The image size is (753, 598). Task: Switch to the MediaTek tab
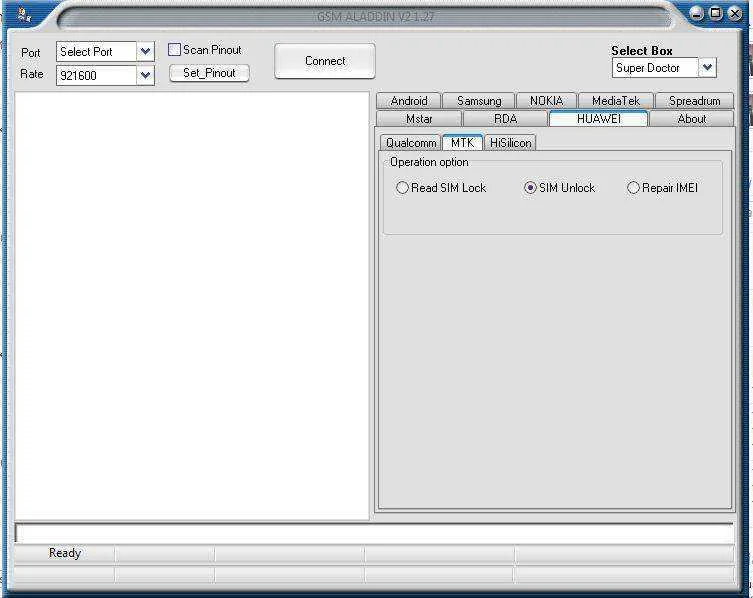coord(616,101)
